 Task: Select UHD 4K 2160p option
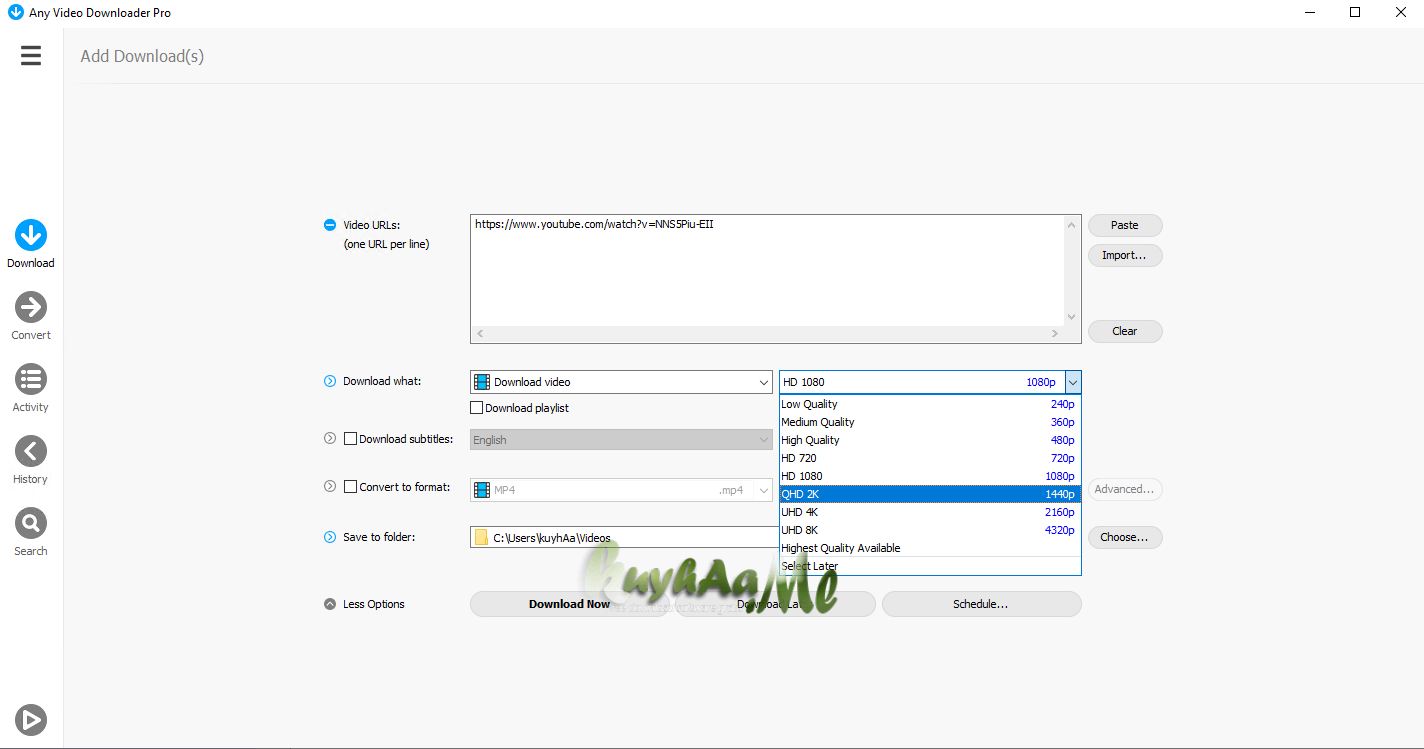pos(930,512)
